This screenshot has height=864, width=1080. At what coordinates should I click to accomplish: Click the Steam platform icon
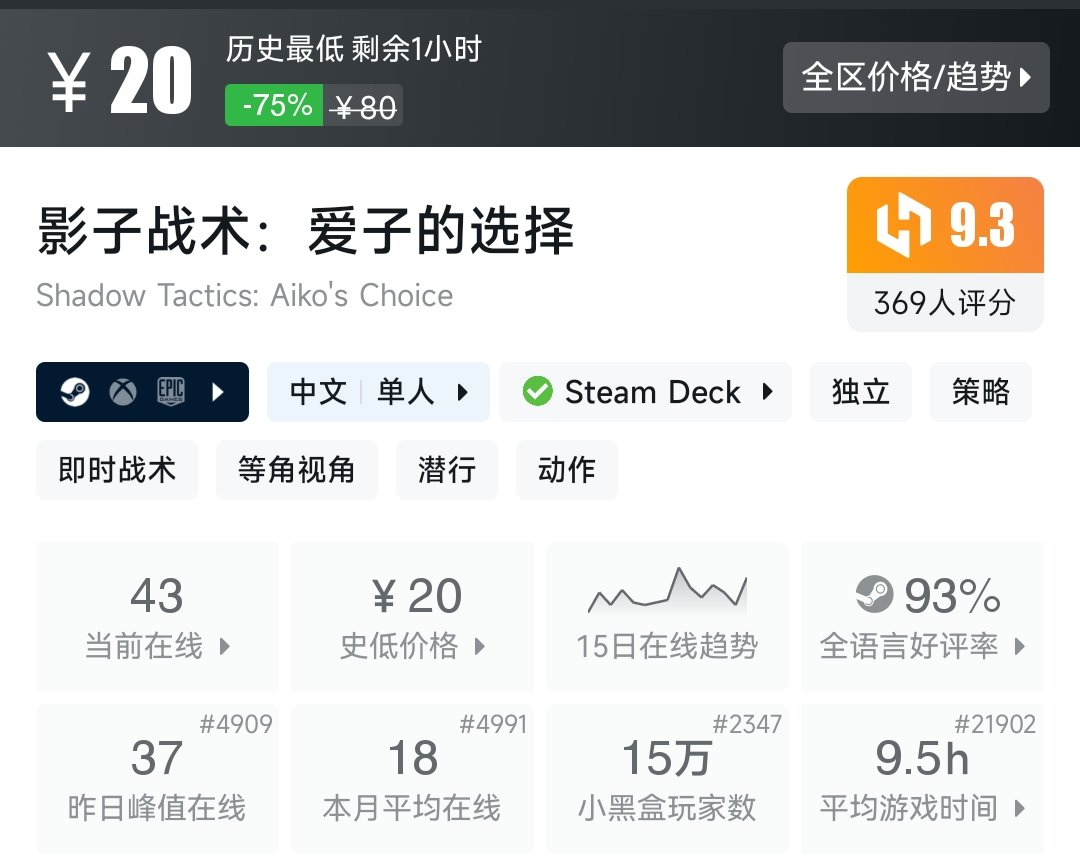point(74,392)
